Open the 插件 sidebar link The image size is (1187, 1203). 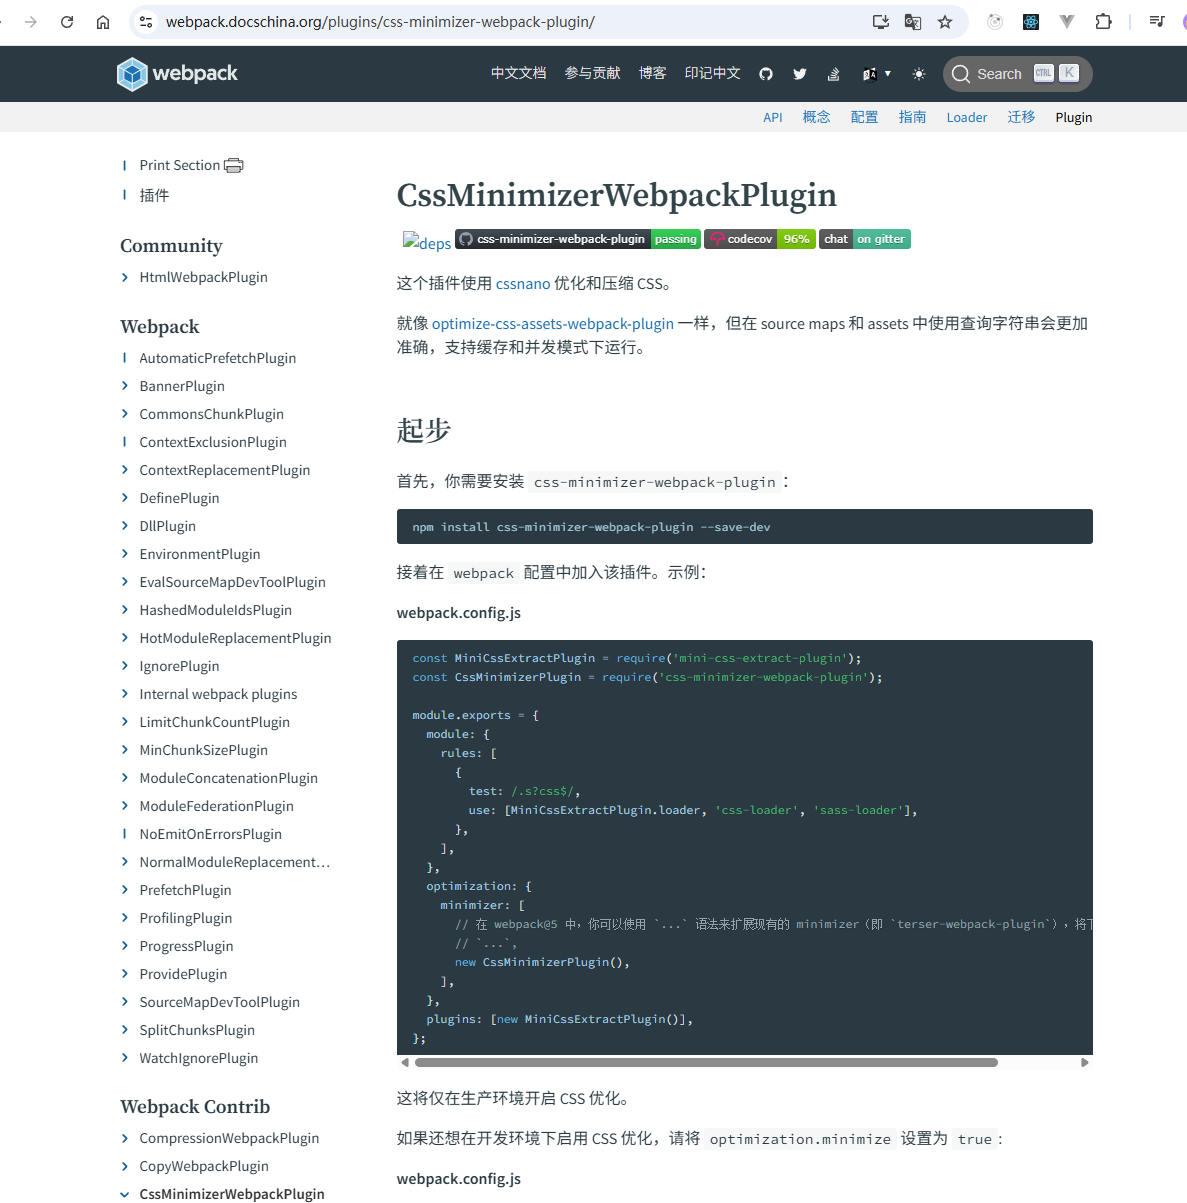(x=154, y=196)
